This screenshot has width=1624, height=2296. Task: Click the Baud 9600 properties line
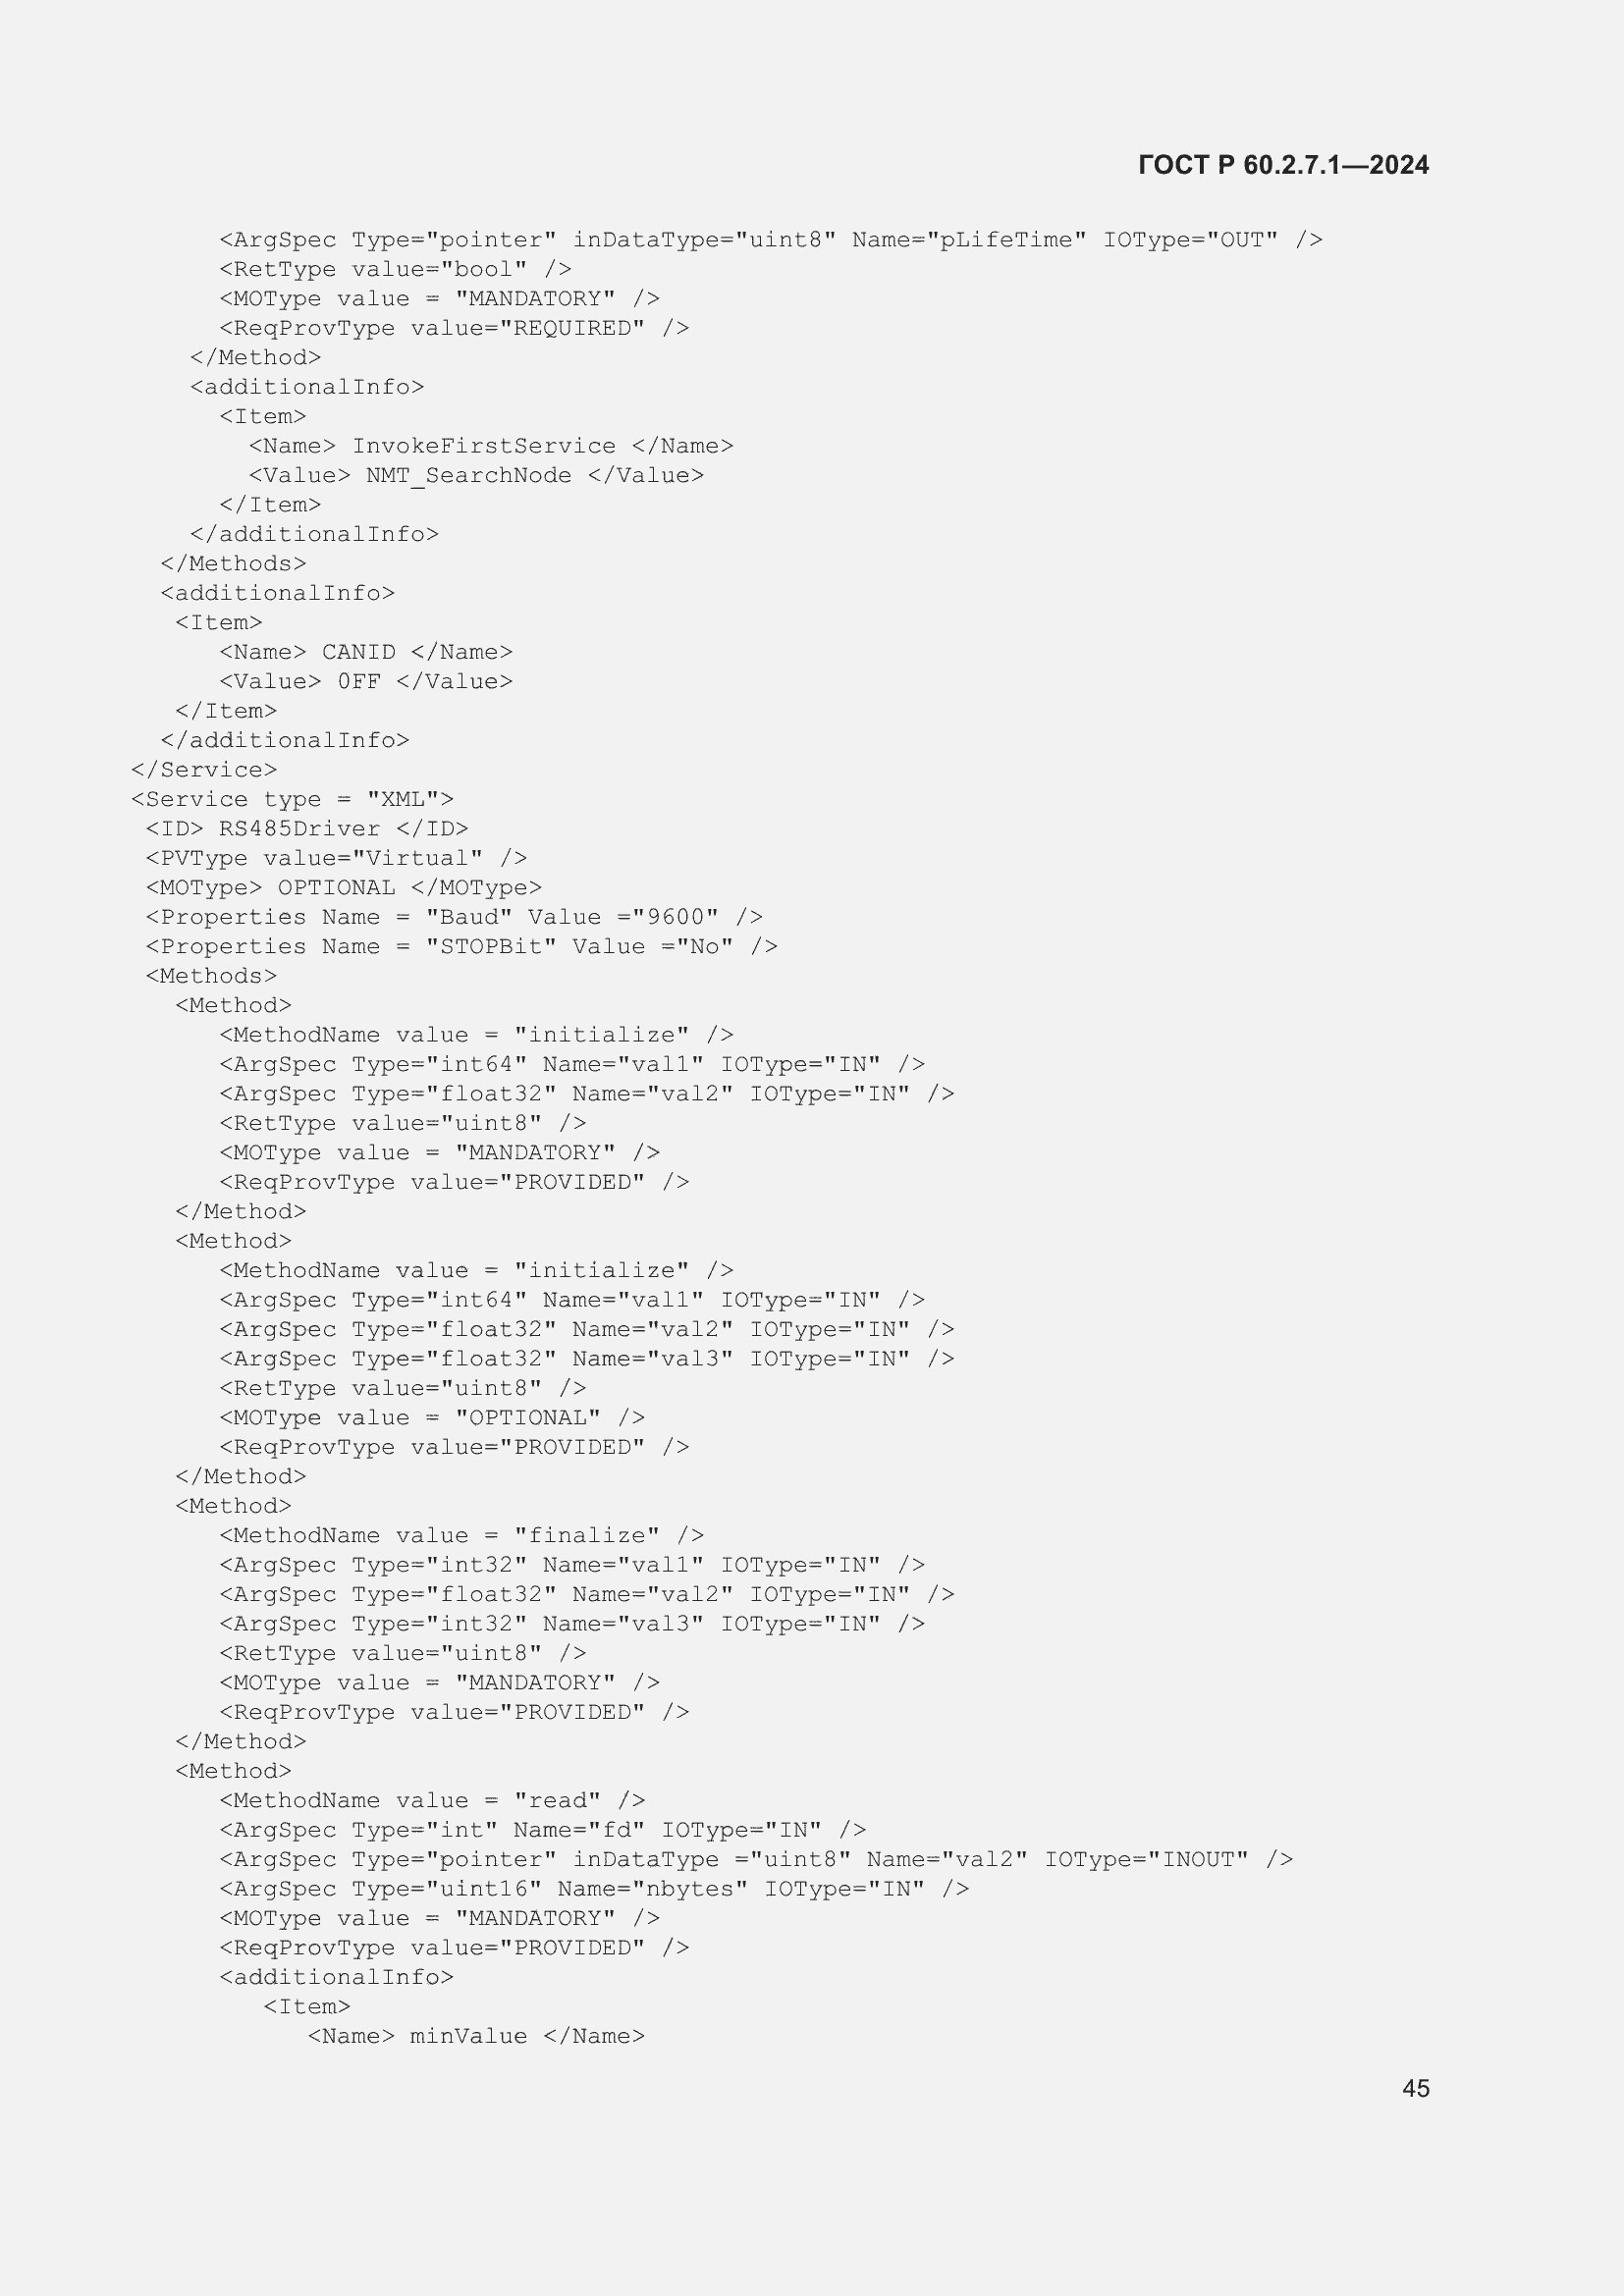click(454, 917)
